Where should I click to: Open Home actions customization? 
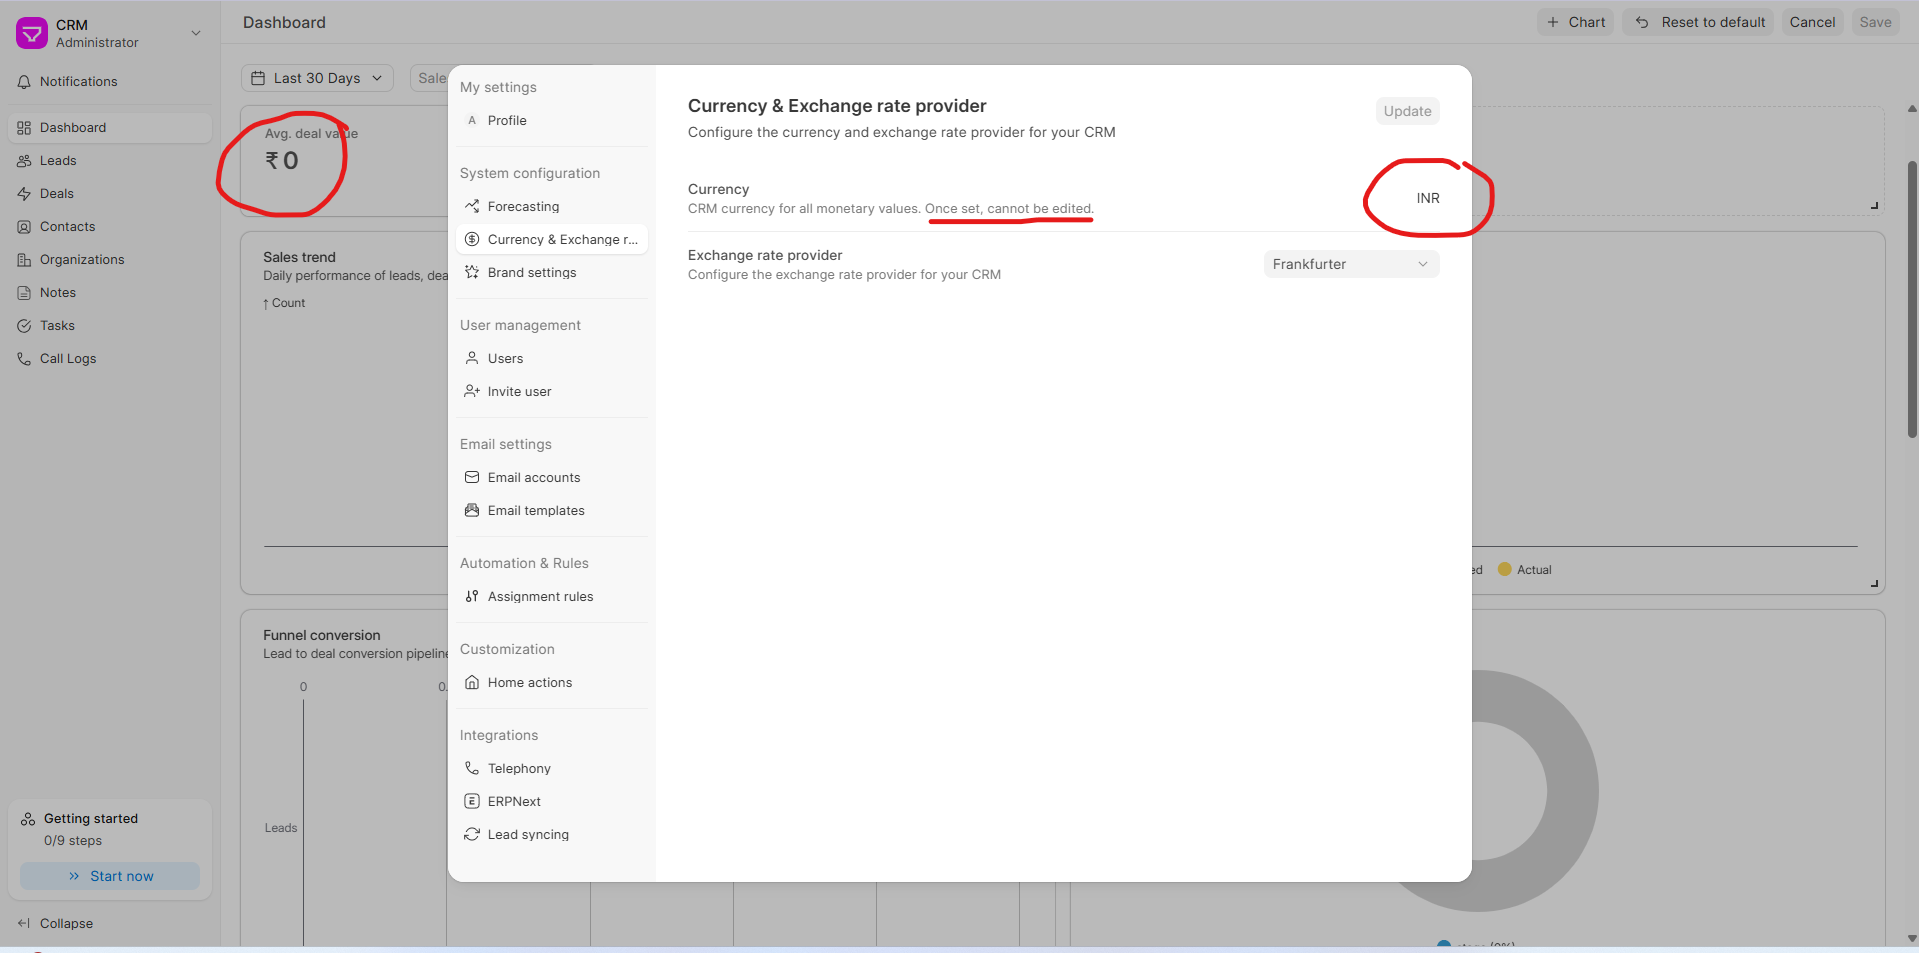529,682
